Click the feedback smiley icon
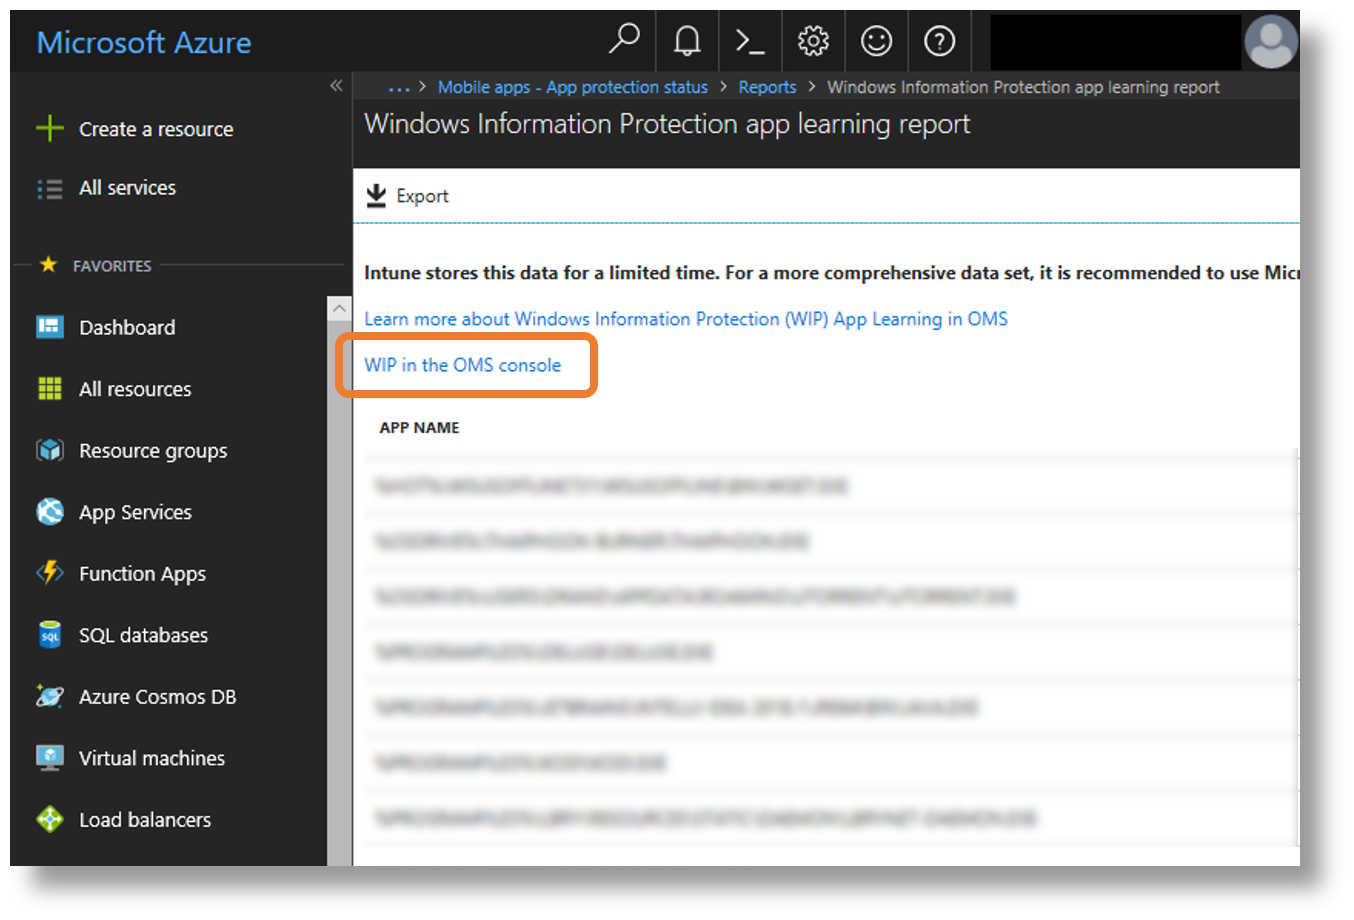The width and height of the screenshot is (1354, 920). click(x=876, y=41)
